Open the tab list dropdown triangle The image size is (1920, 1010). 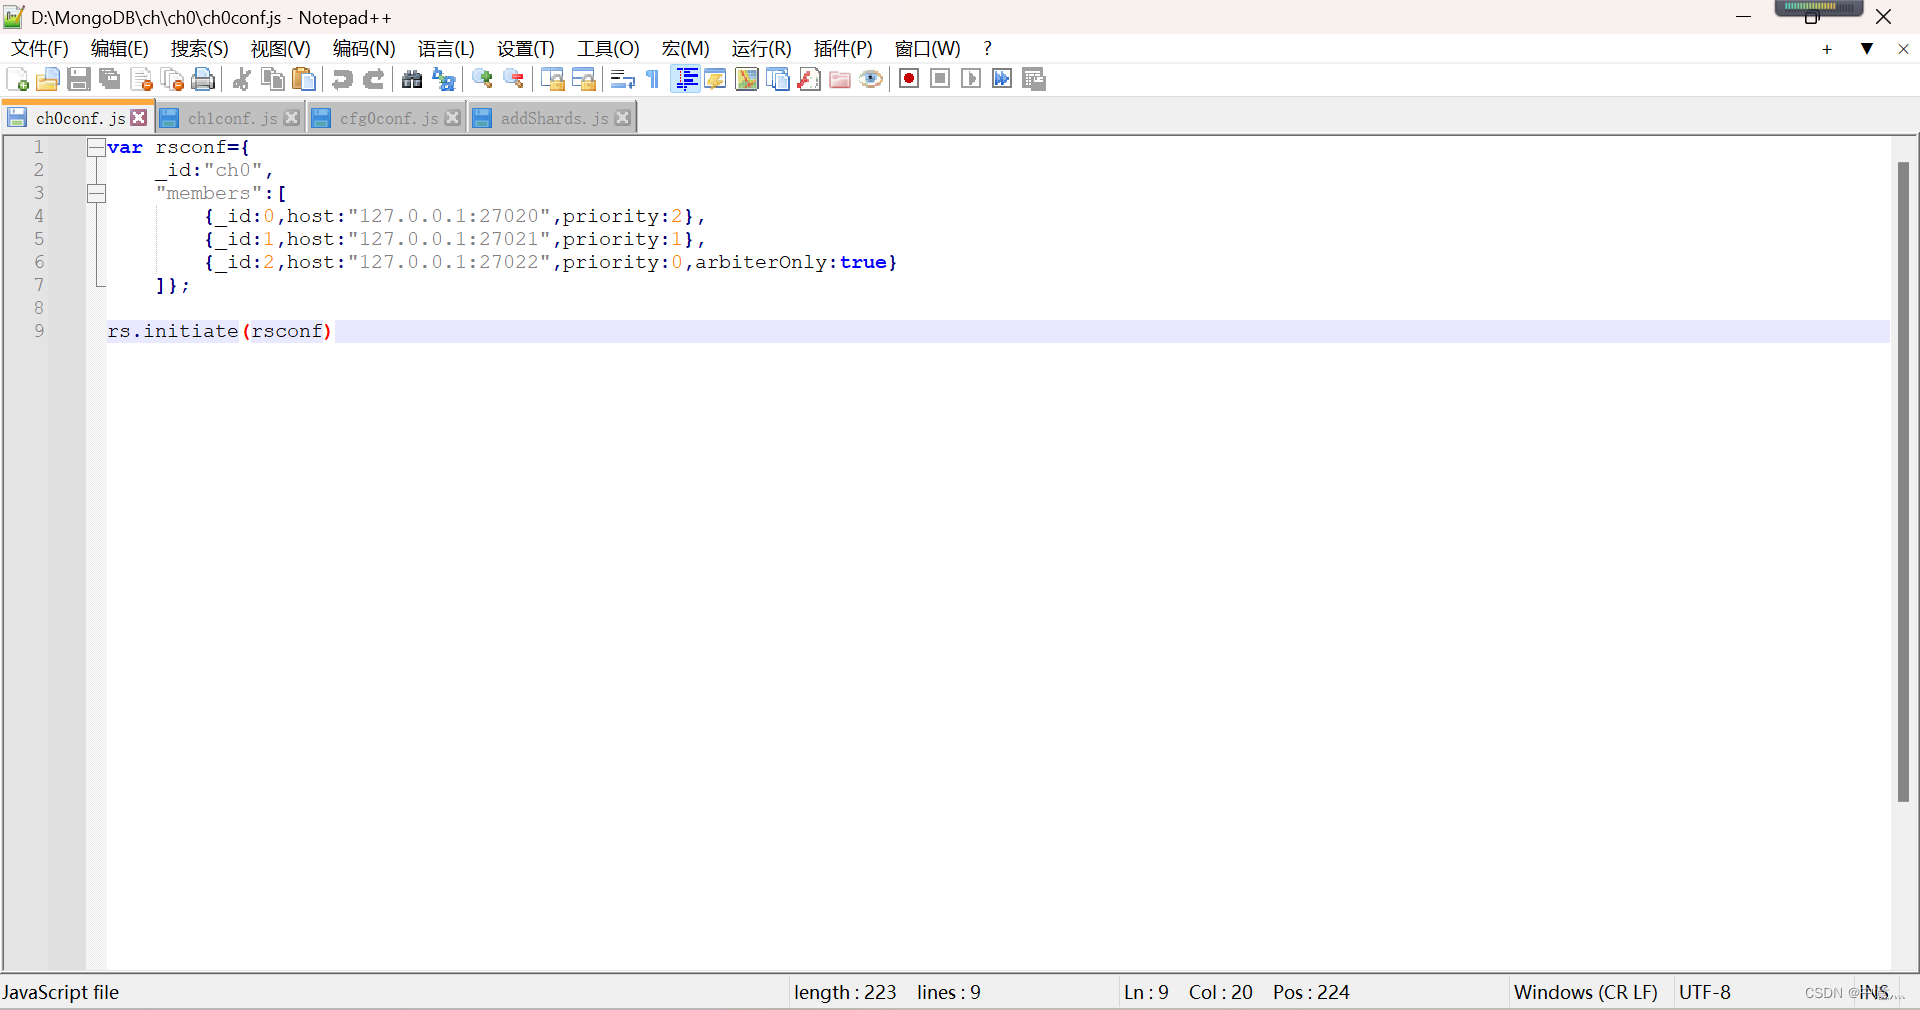(x=1866, y=49)
